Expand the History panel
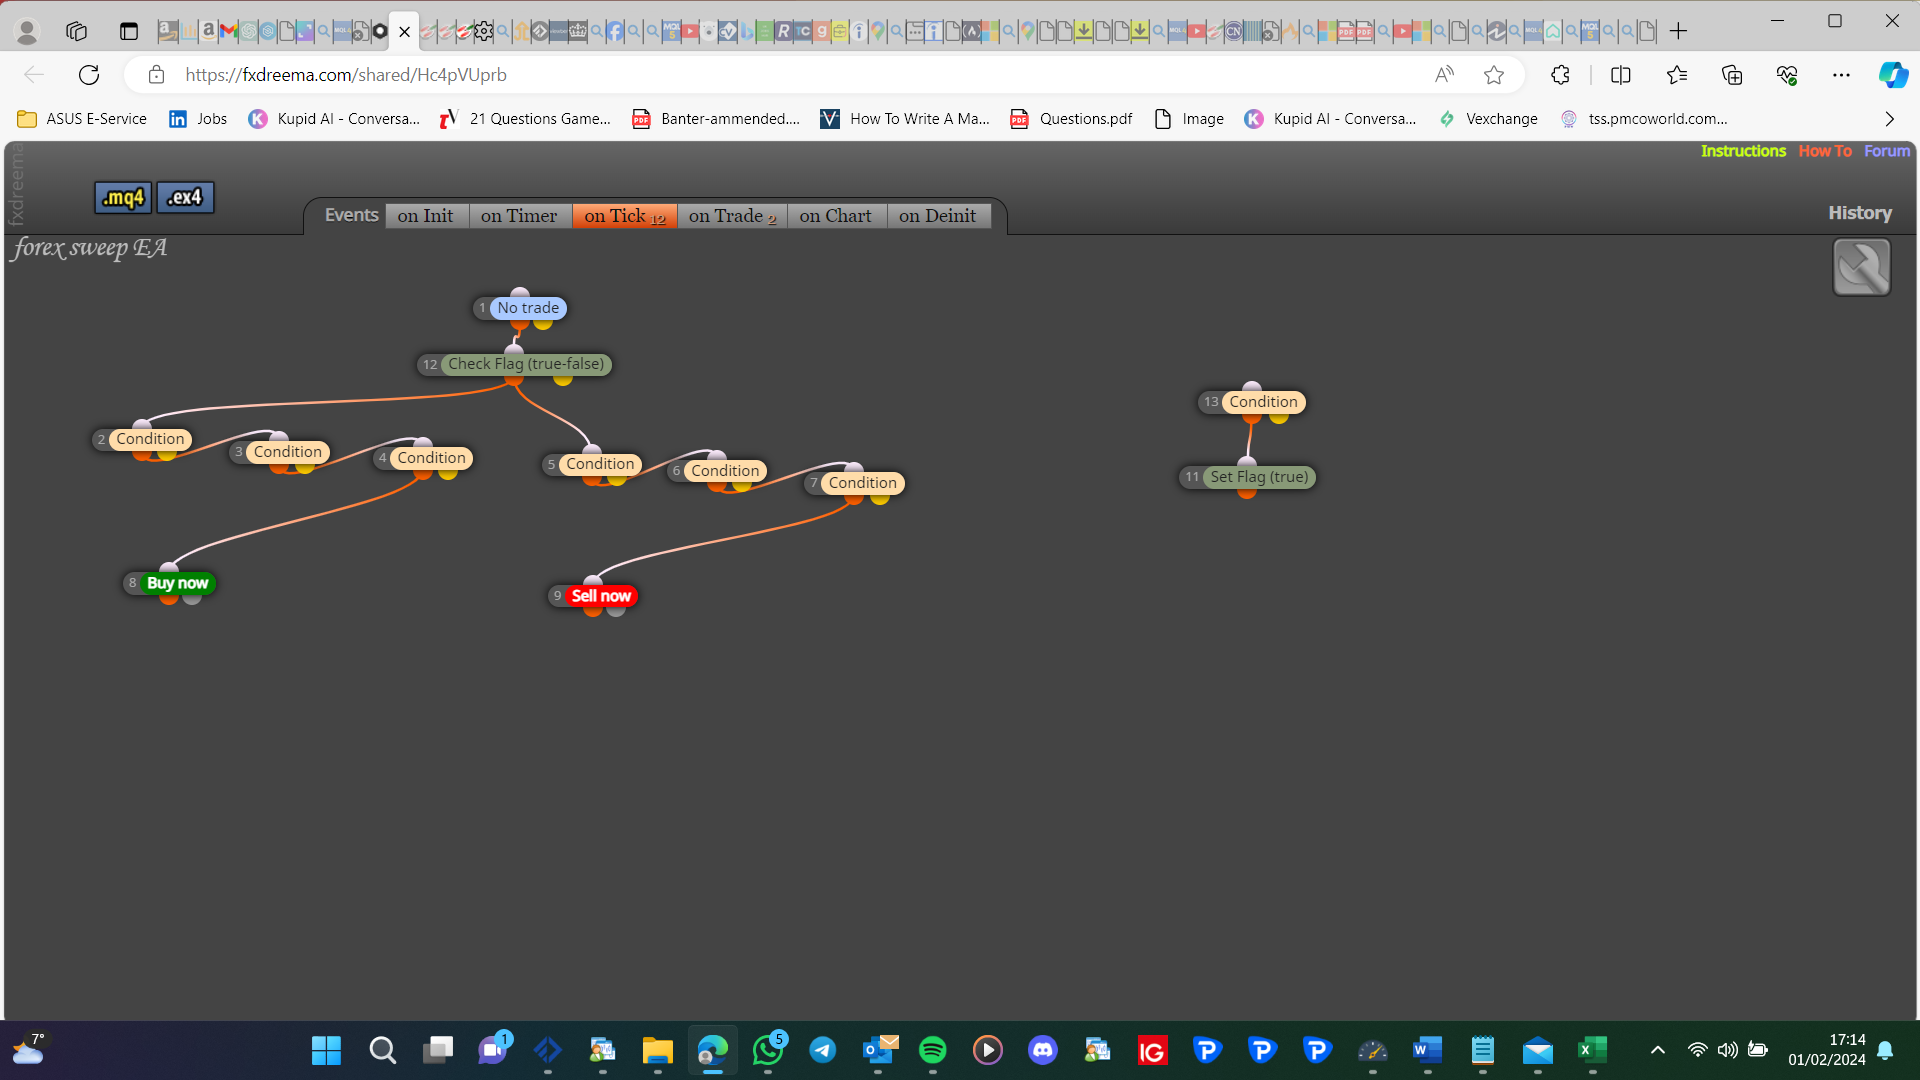 click(x=1860, y=213)
